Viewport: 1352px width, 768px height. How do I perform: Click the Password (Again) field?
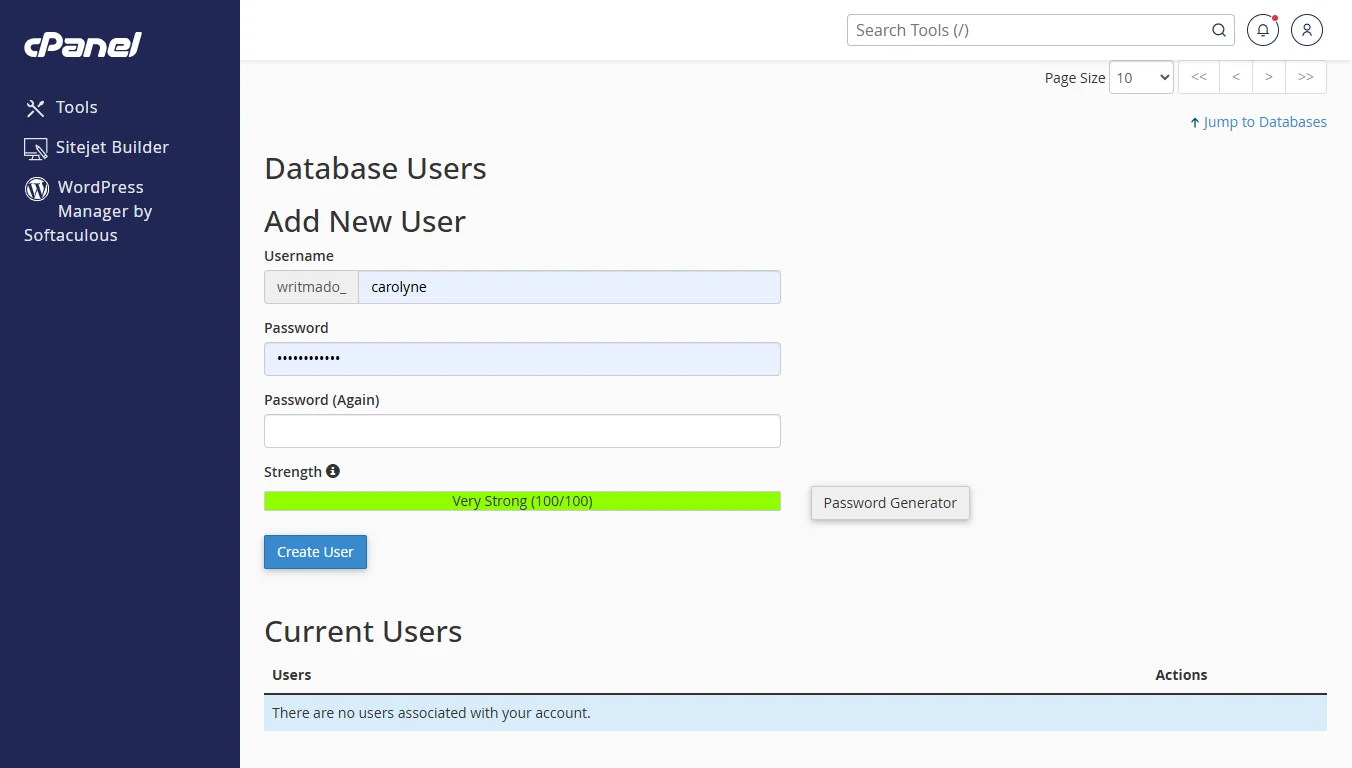point(522,431)
